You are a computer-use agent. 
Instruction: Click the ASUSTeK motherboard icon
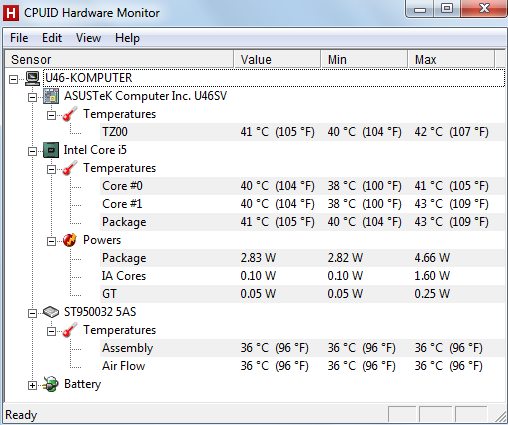click(x=51, y=96)
